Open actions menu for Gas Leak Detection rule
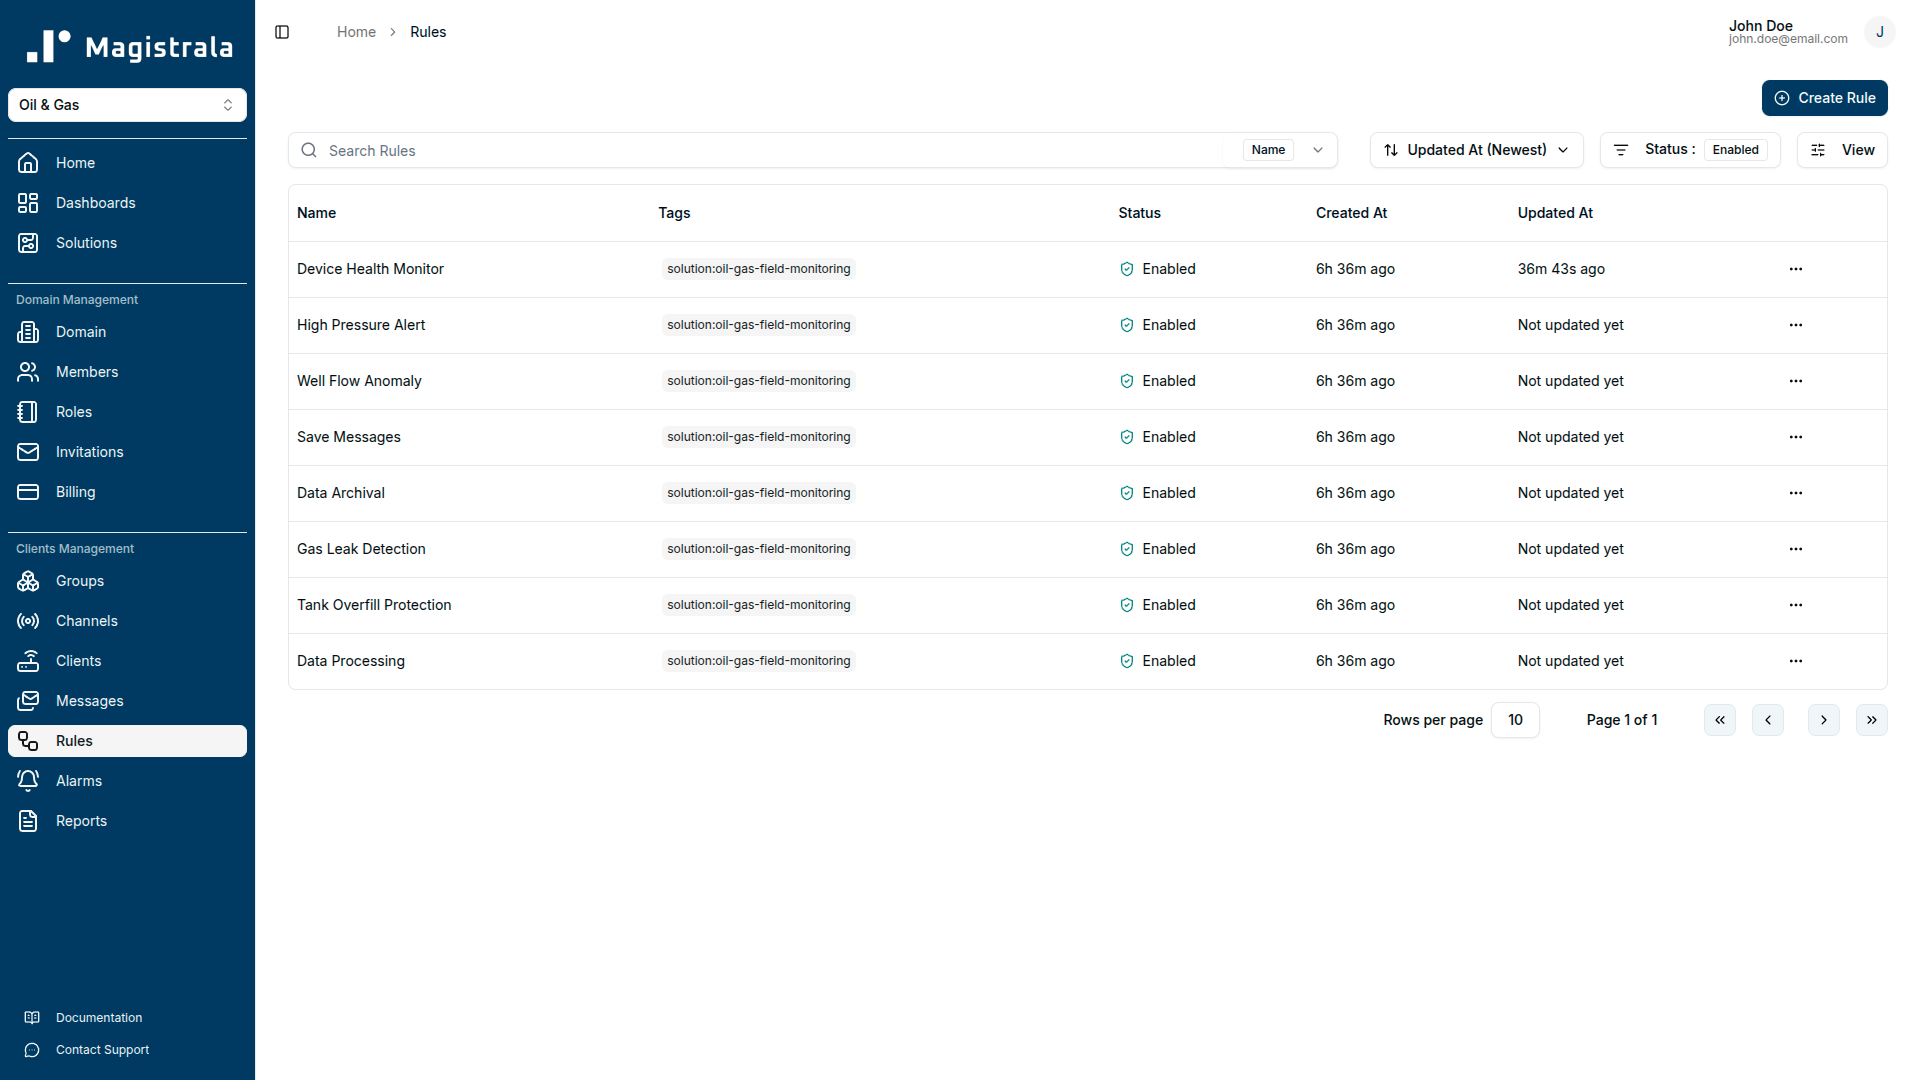Screen dimensions: 1920x1080 [x=1795, y=549]
